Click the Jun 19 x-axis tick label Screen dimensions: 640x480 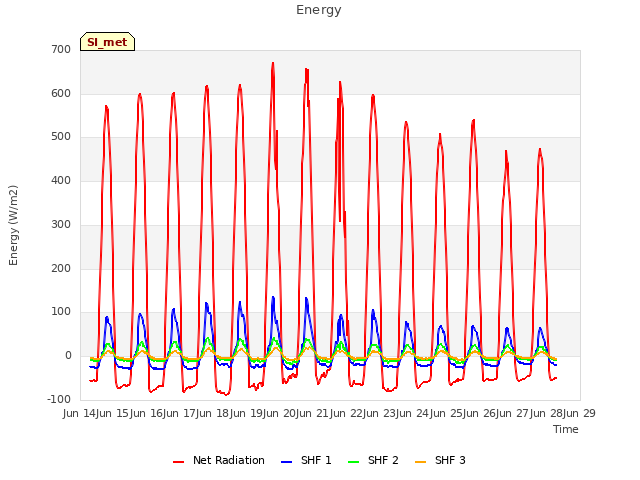(x=247, y=413)
